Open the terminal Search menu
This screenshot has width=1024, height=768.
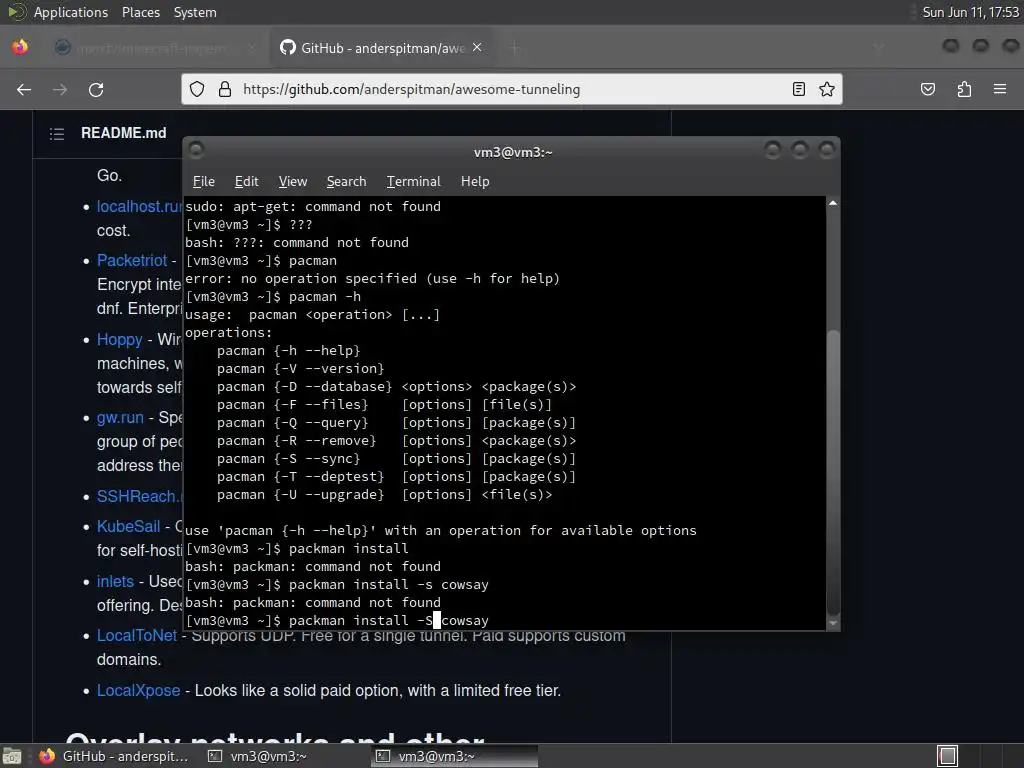346,182
